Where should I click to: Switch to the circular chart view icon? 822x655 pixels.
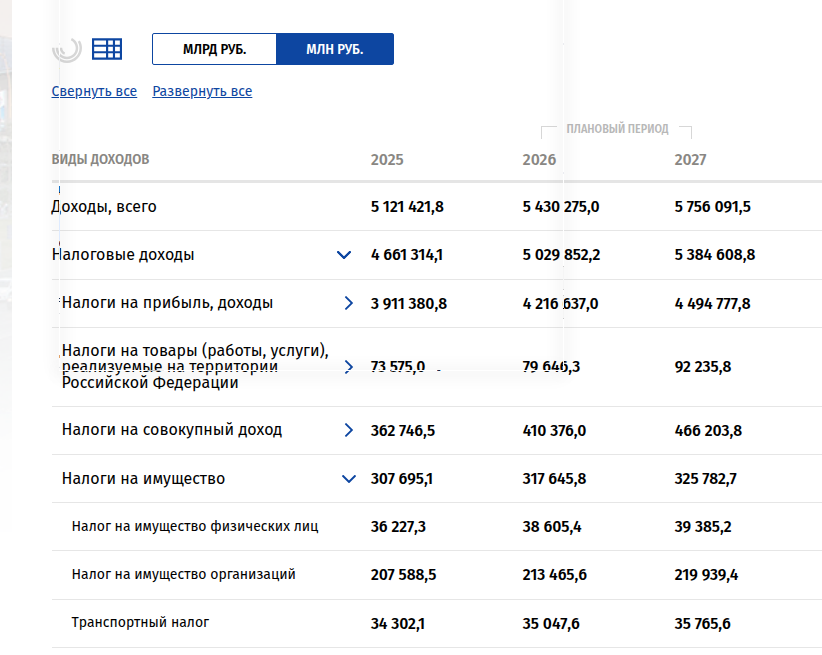[x=67, y=49]
